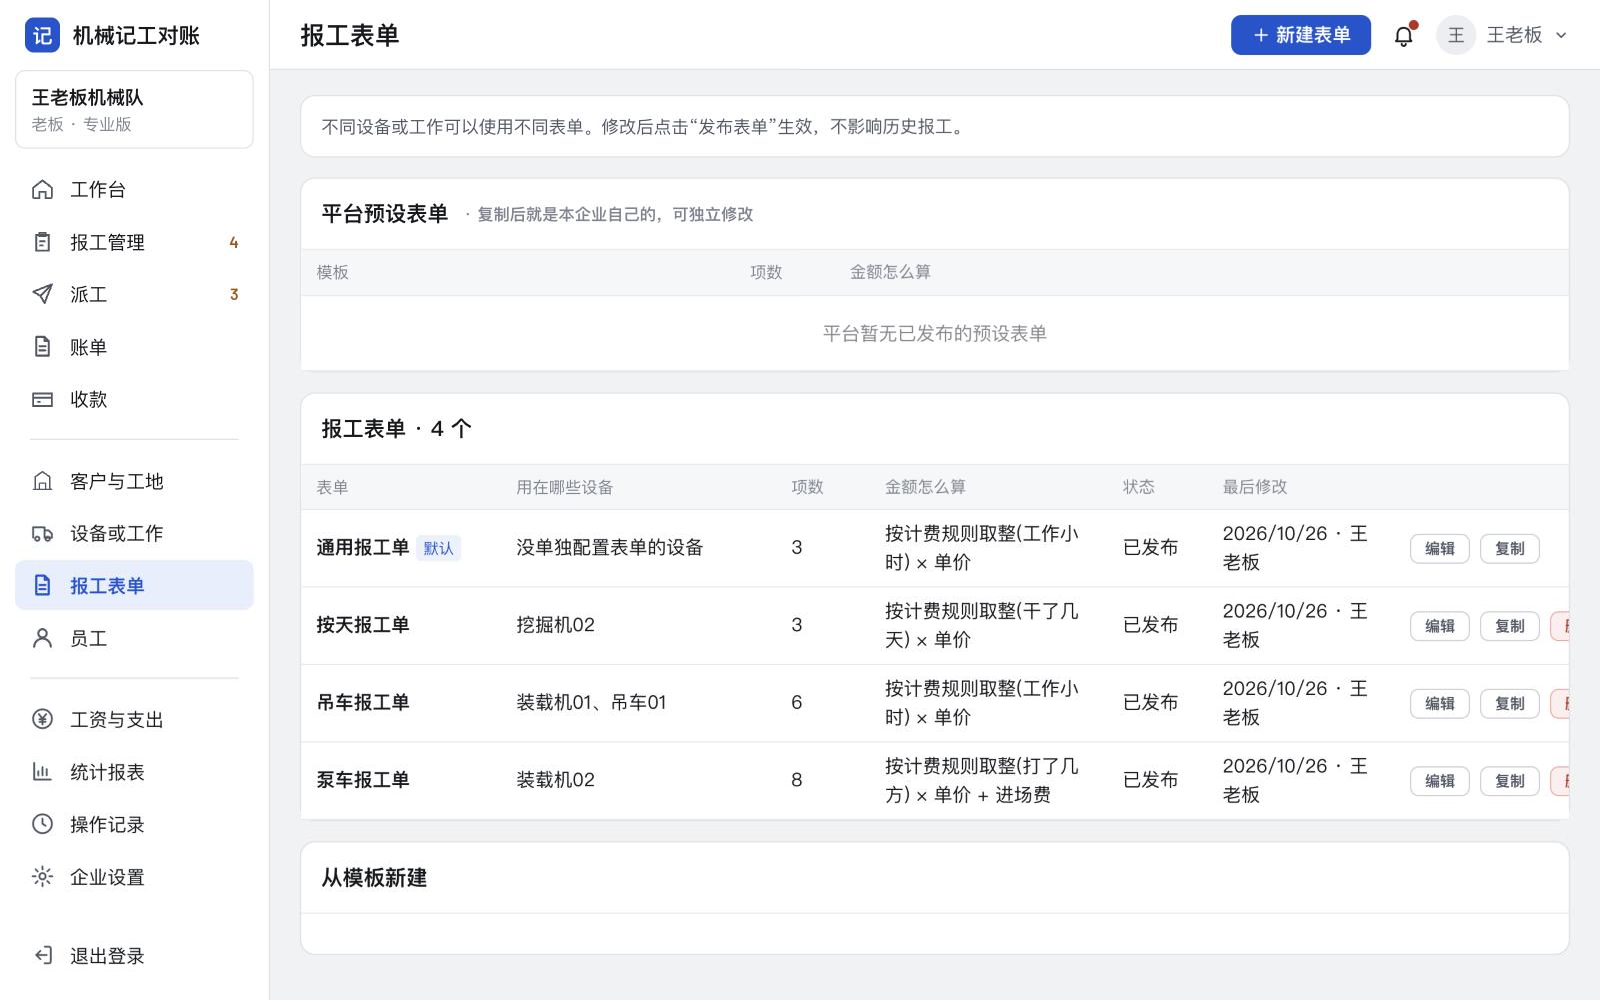Open 设备或工作 section

point(134,533)
